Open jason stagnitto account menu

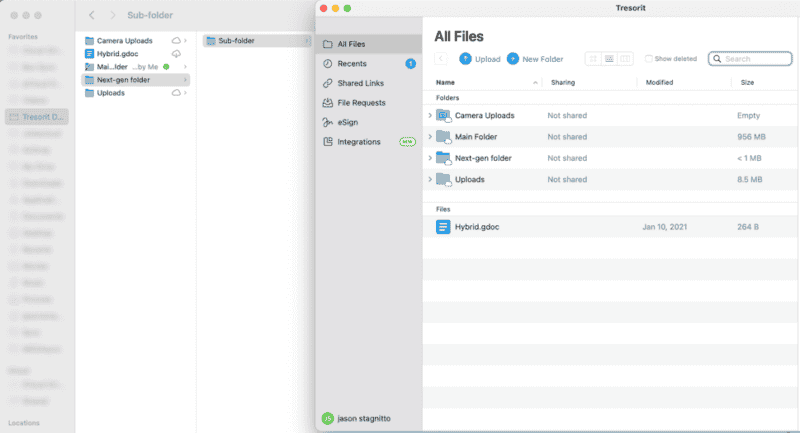coord(356,418)
